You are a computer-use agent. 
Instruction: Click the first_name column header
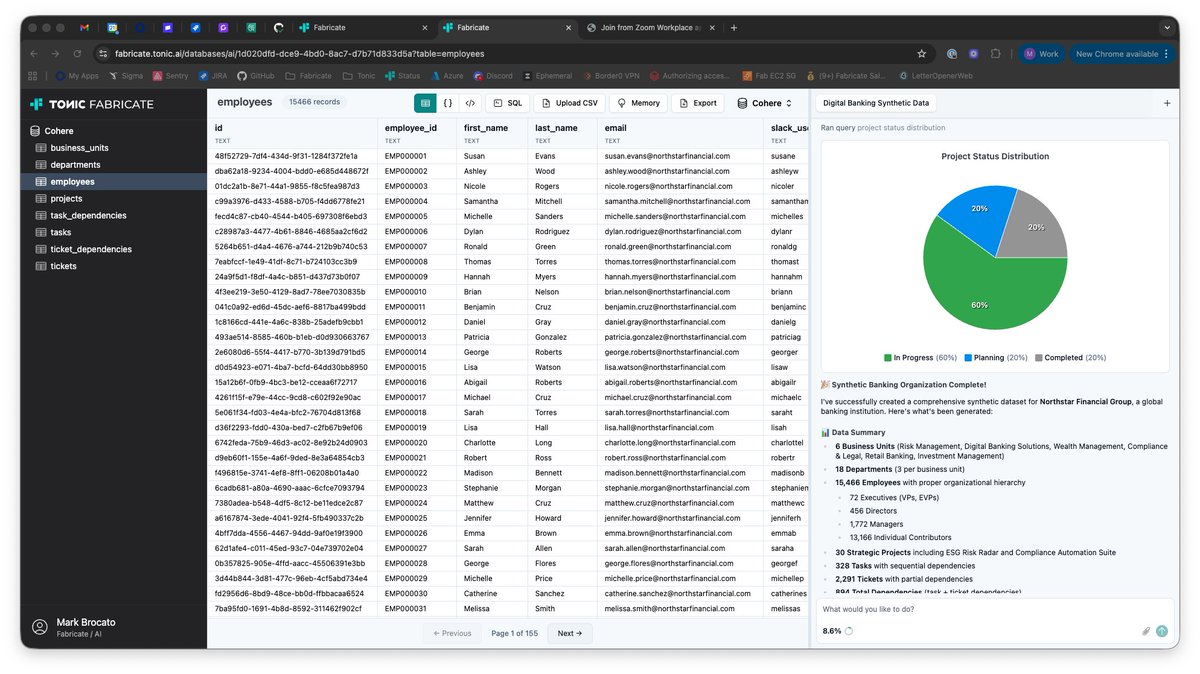click(x=493, y=133)
